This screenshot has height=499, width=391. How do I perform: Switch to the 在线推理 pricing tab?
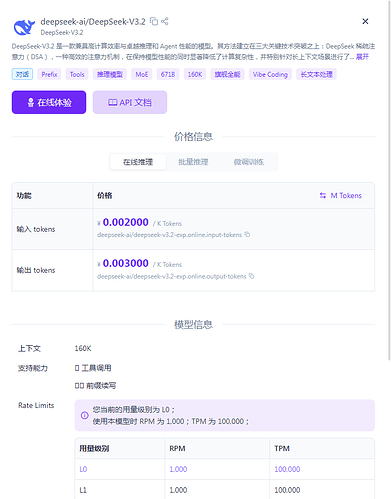click(138, 162)
